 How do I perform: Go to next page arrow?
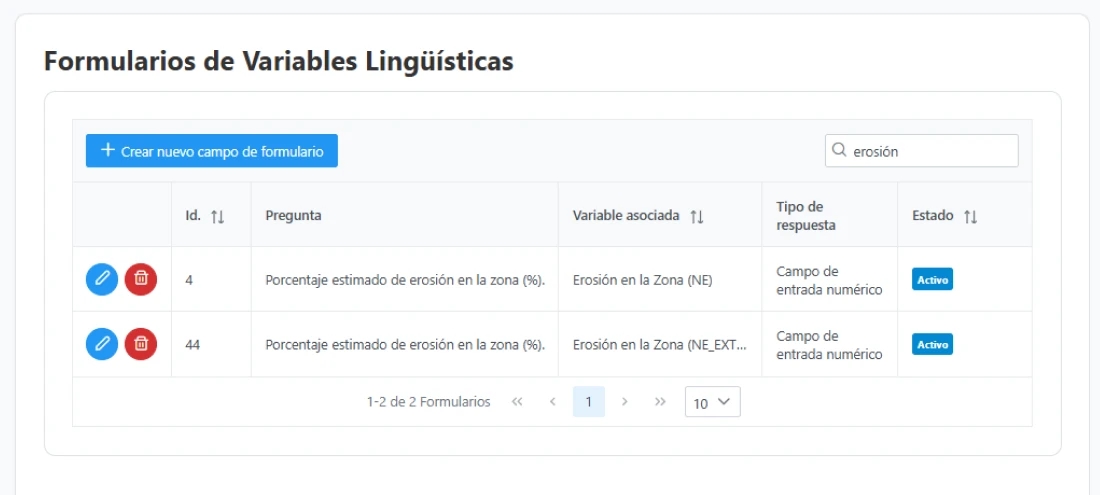coord(625,402)
